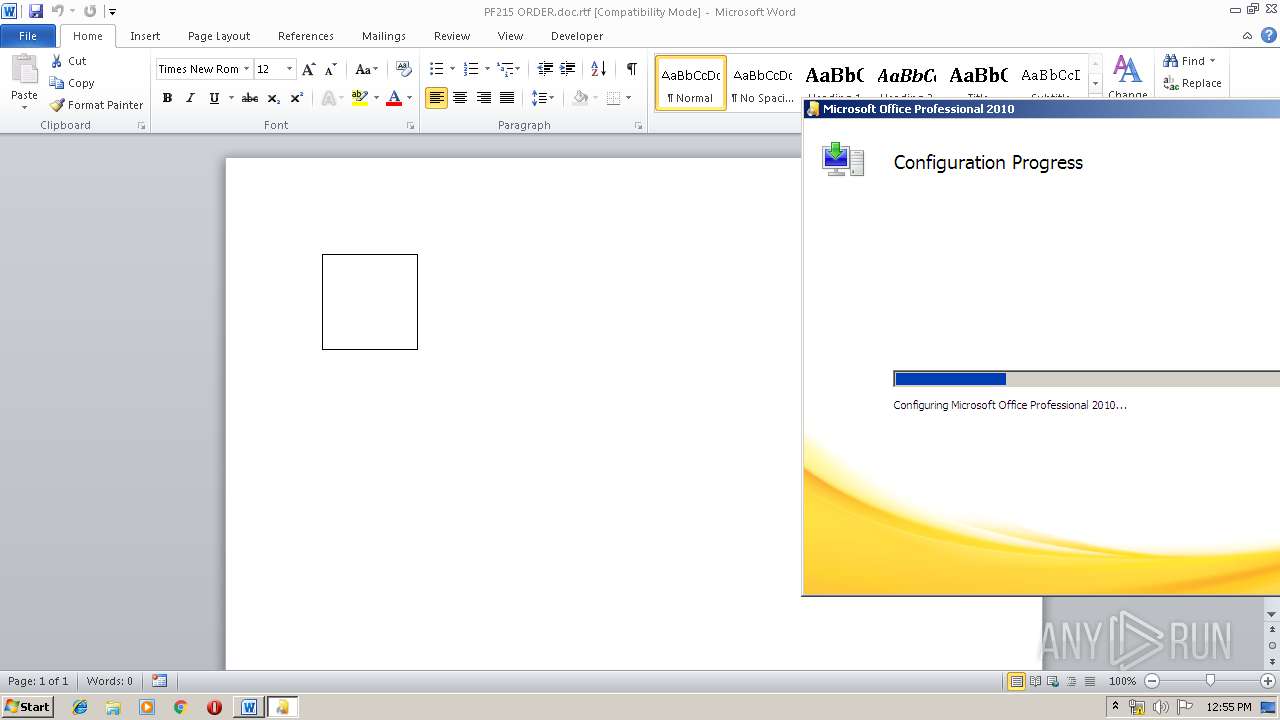Viewport: 1280px width, 720px height.
Task: Apply numbered list icon
Action: 471,69
